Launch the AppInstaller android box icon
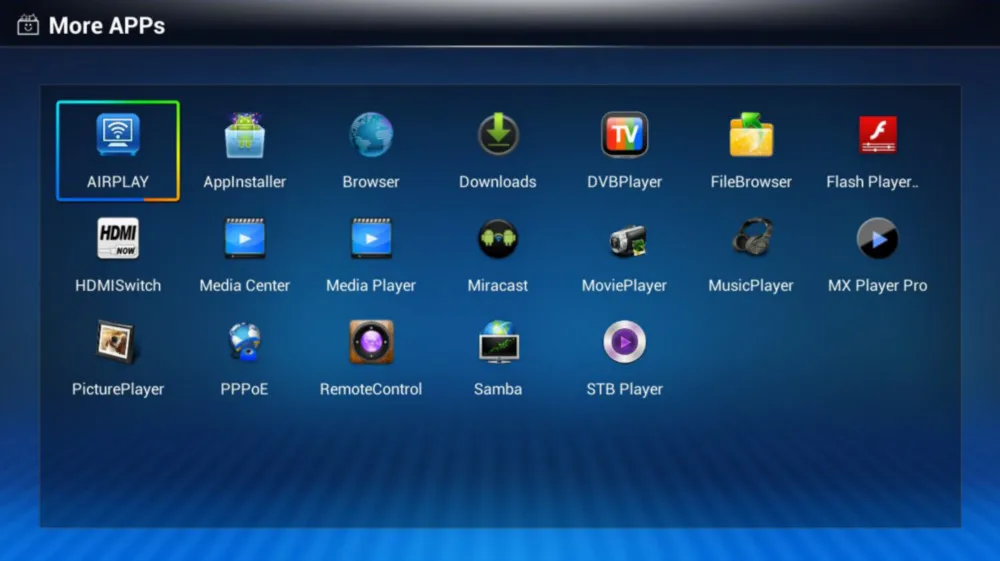 (245, 135)
